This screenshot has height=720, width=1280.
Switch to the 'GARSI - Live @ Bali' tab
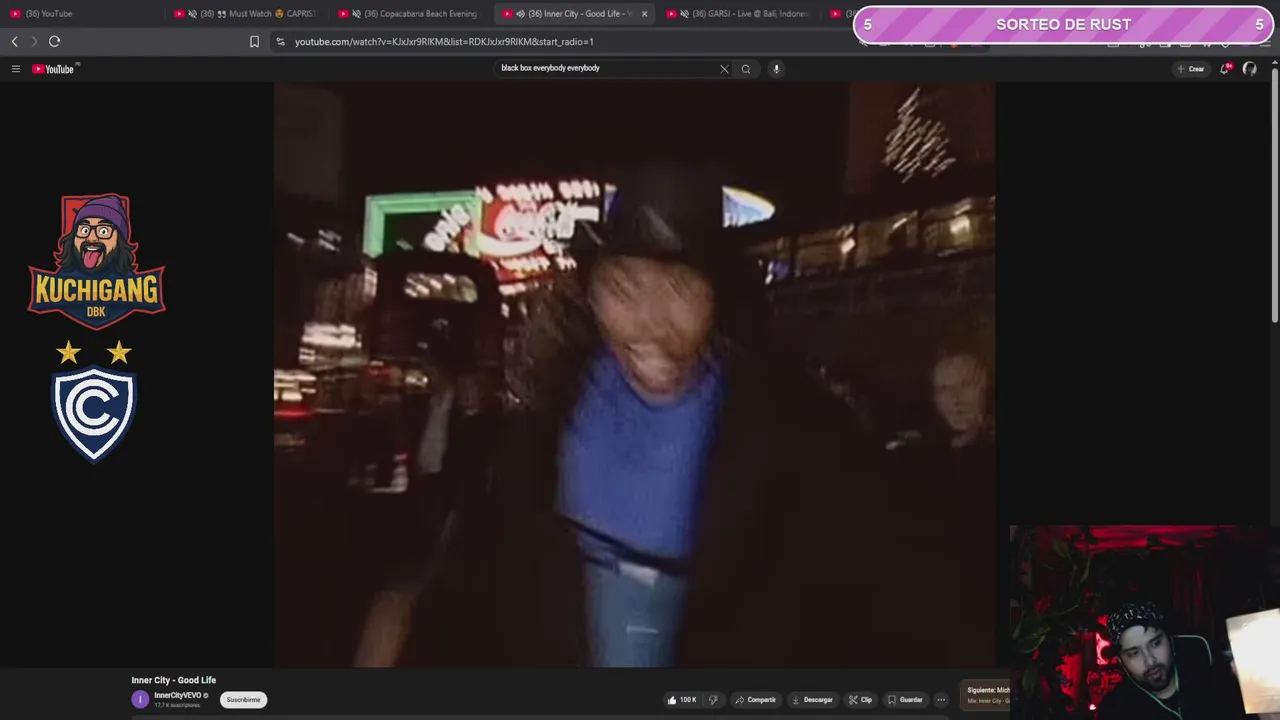coord(740,14)
